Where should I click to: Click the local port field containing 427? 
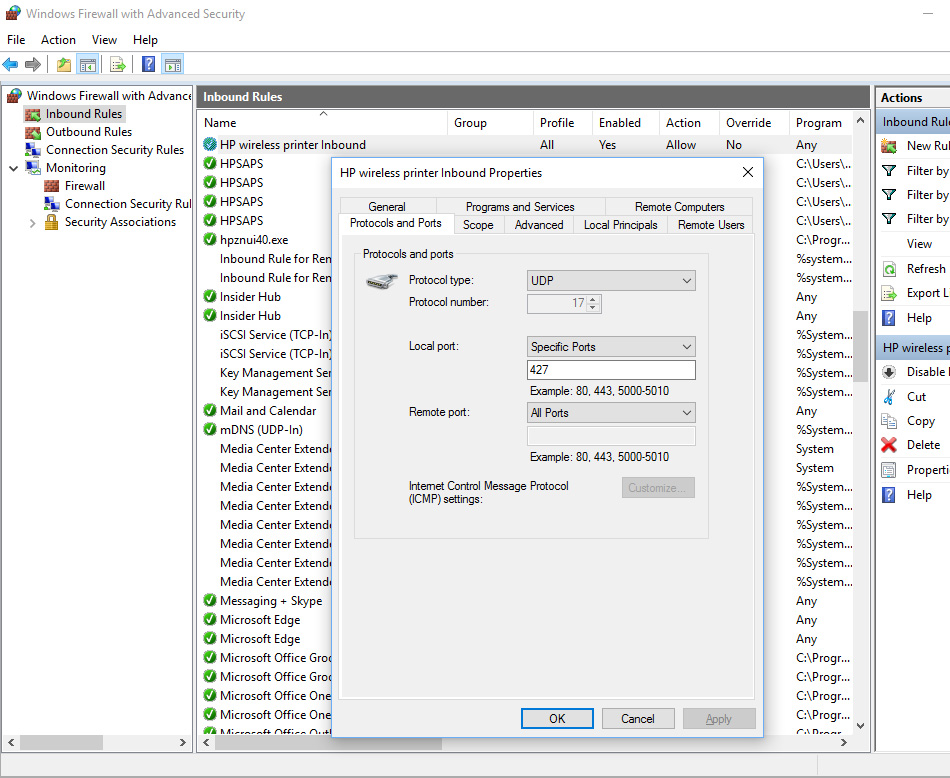point(611,370)
